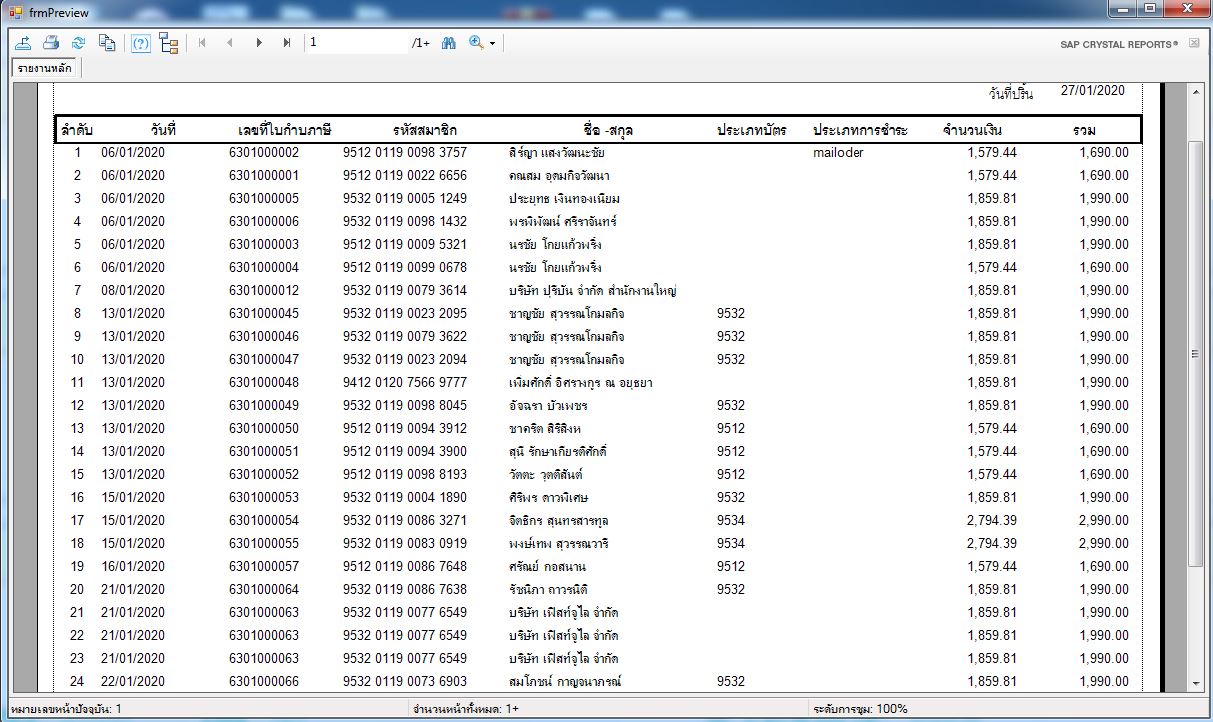Click the ชื่อ -สกุล column header

609,130
